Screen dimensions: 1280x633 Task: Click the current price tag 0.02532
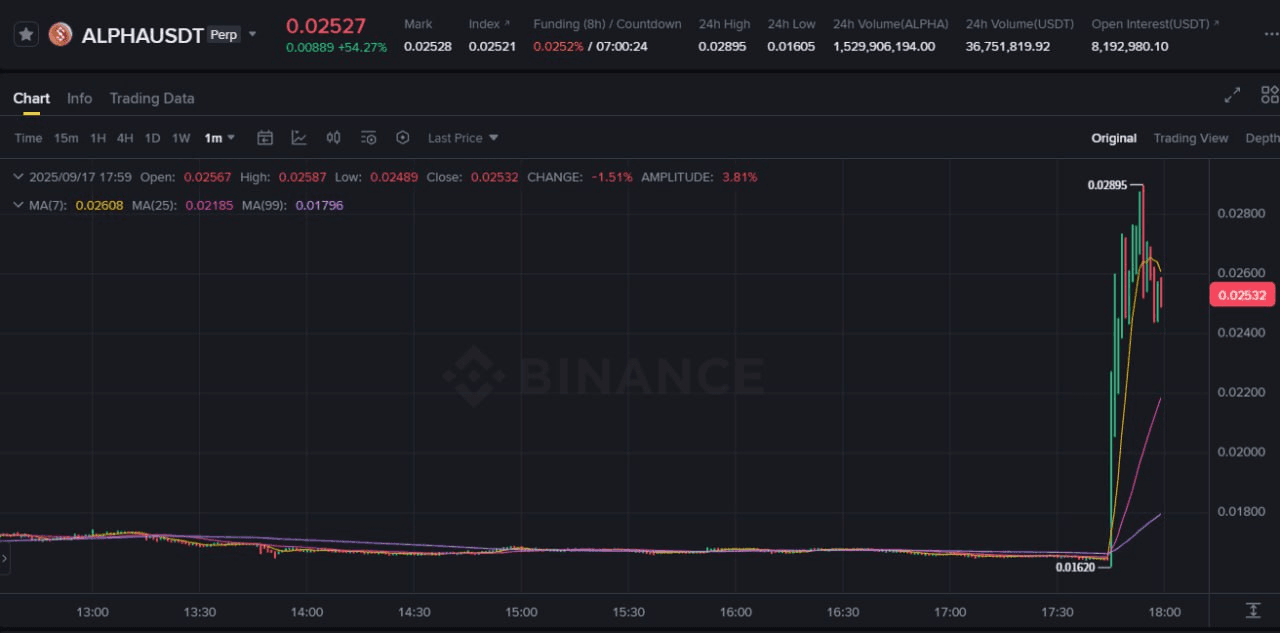1242,295
